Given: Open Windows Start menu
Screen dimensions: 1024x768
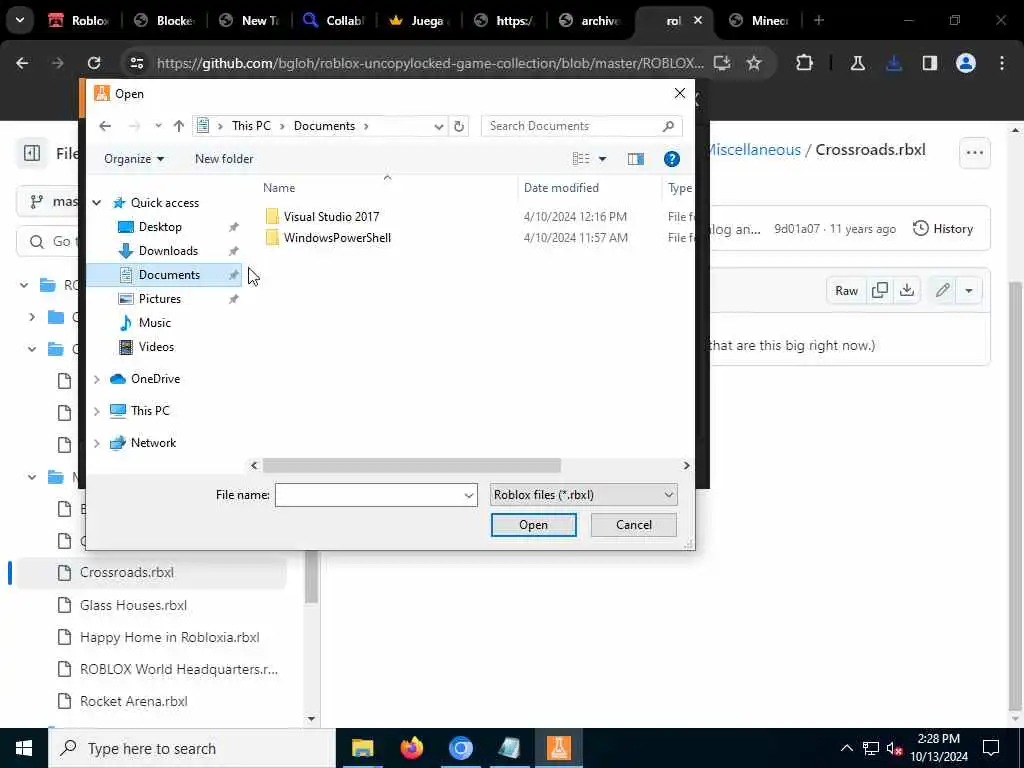Looking at the screenshot, I should click(x=24, y=748).
